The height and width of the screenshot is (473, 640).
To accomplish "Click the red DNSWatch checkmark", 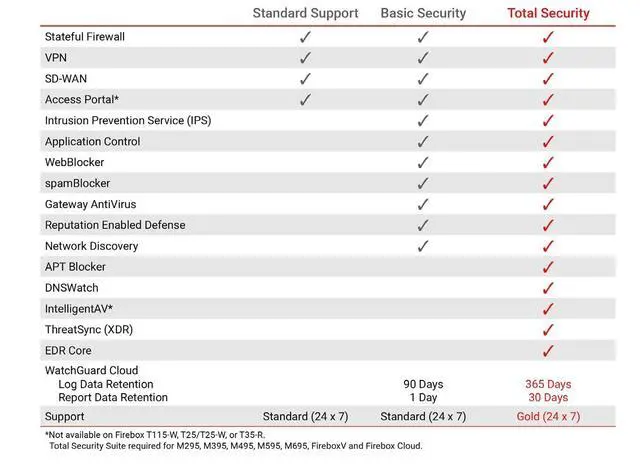I will coord(547,288).
